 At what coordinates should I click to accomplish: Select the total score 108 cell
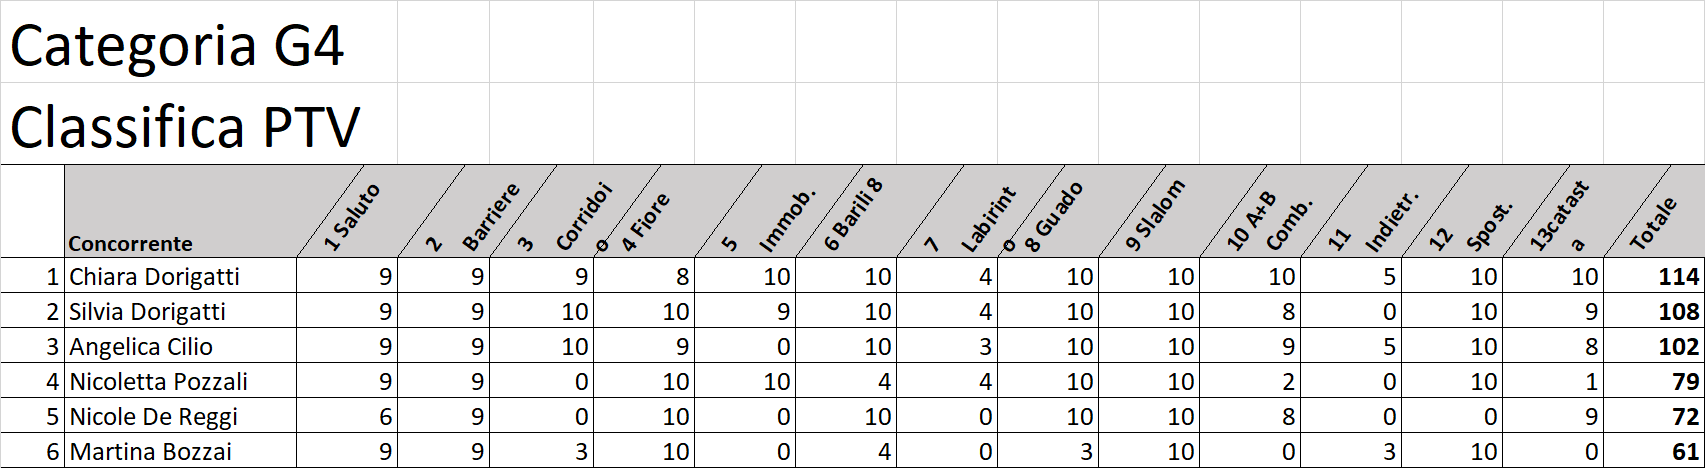pos(1677,312)
